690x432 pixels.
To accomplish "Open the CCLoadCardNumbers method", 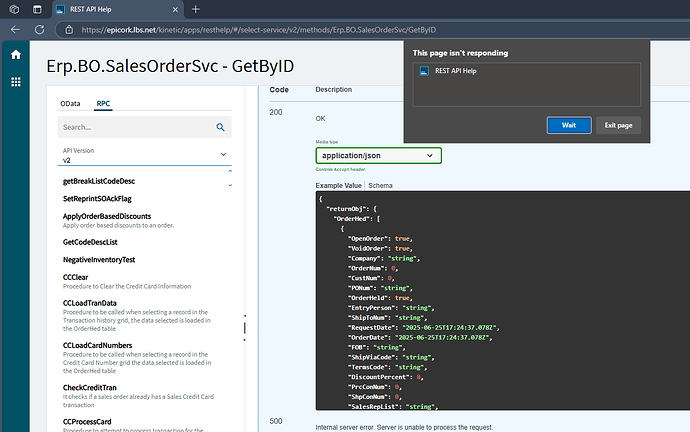I will [x=97, y=345].
